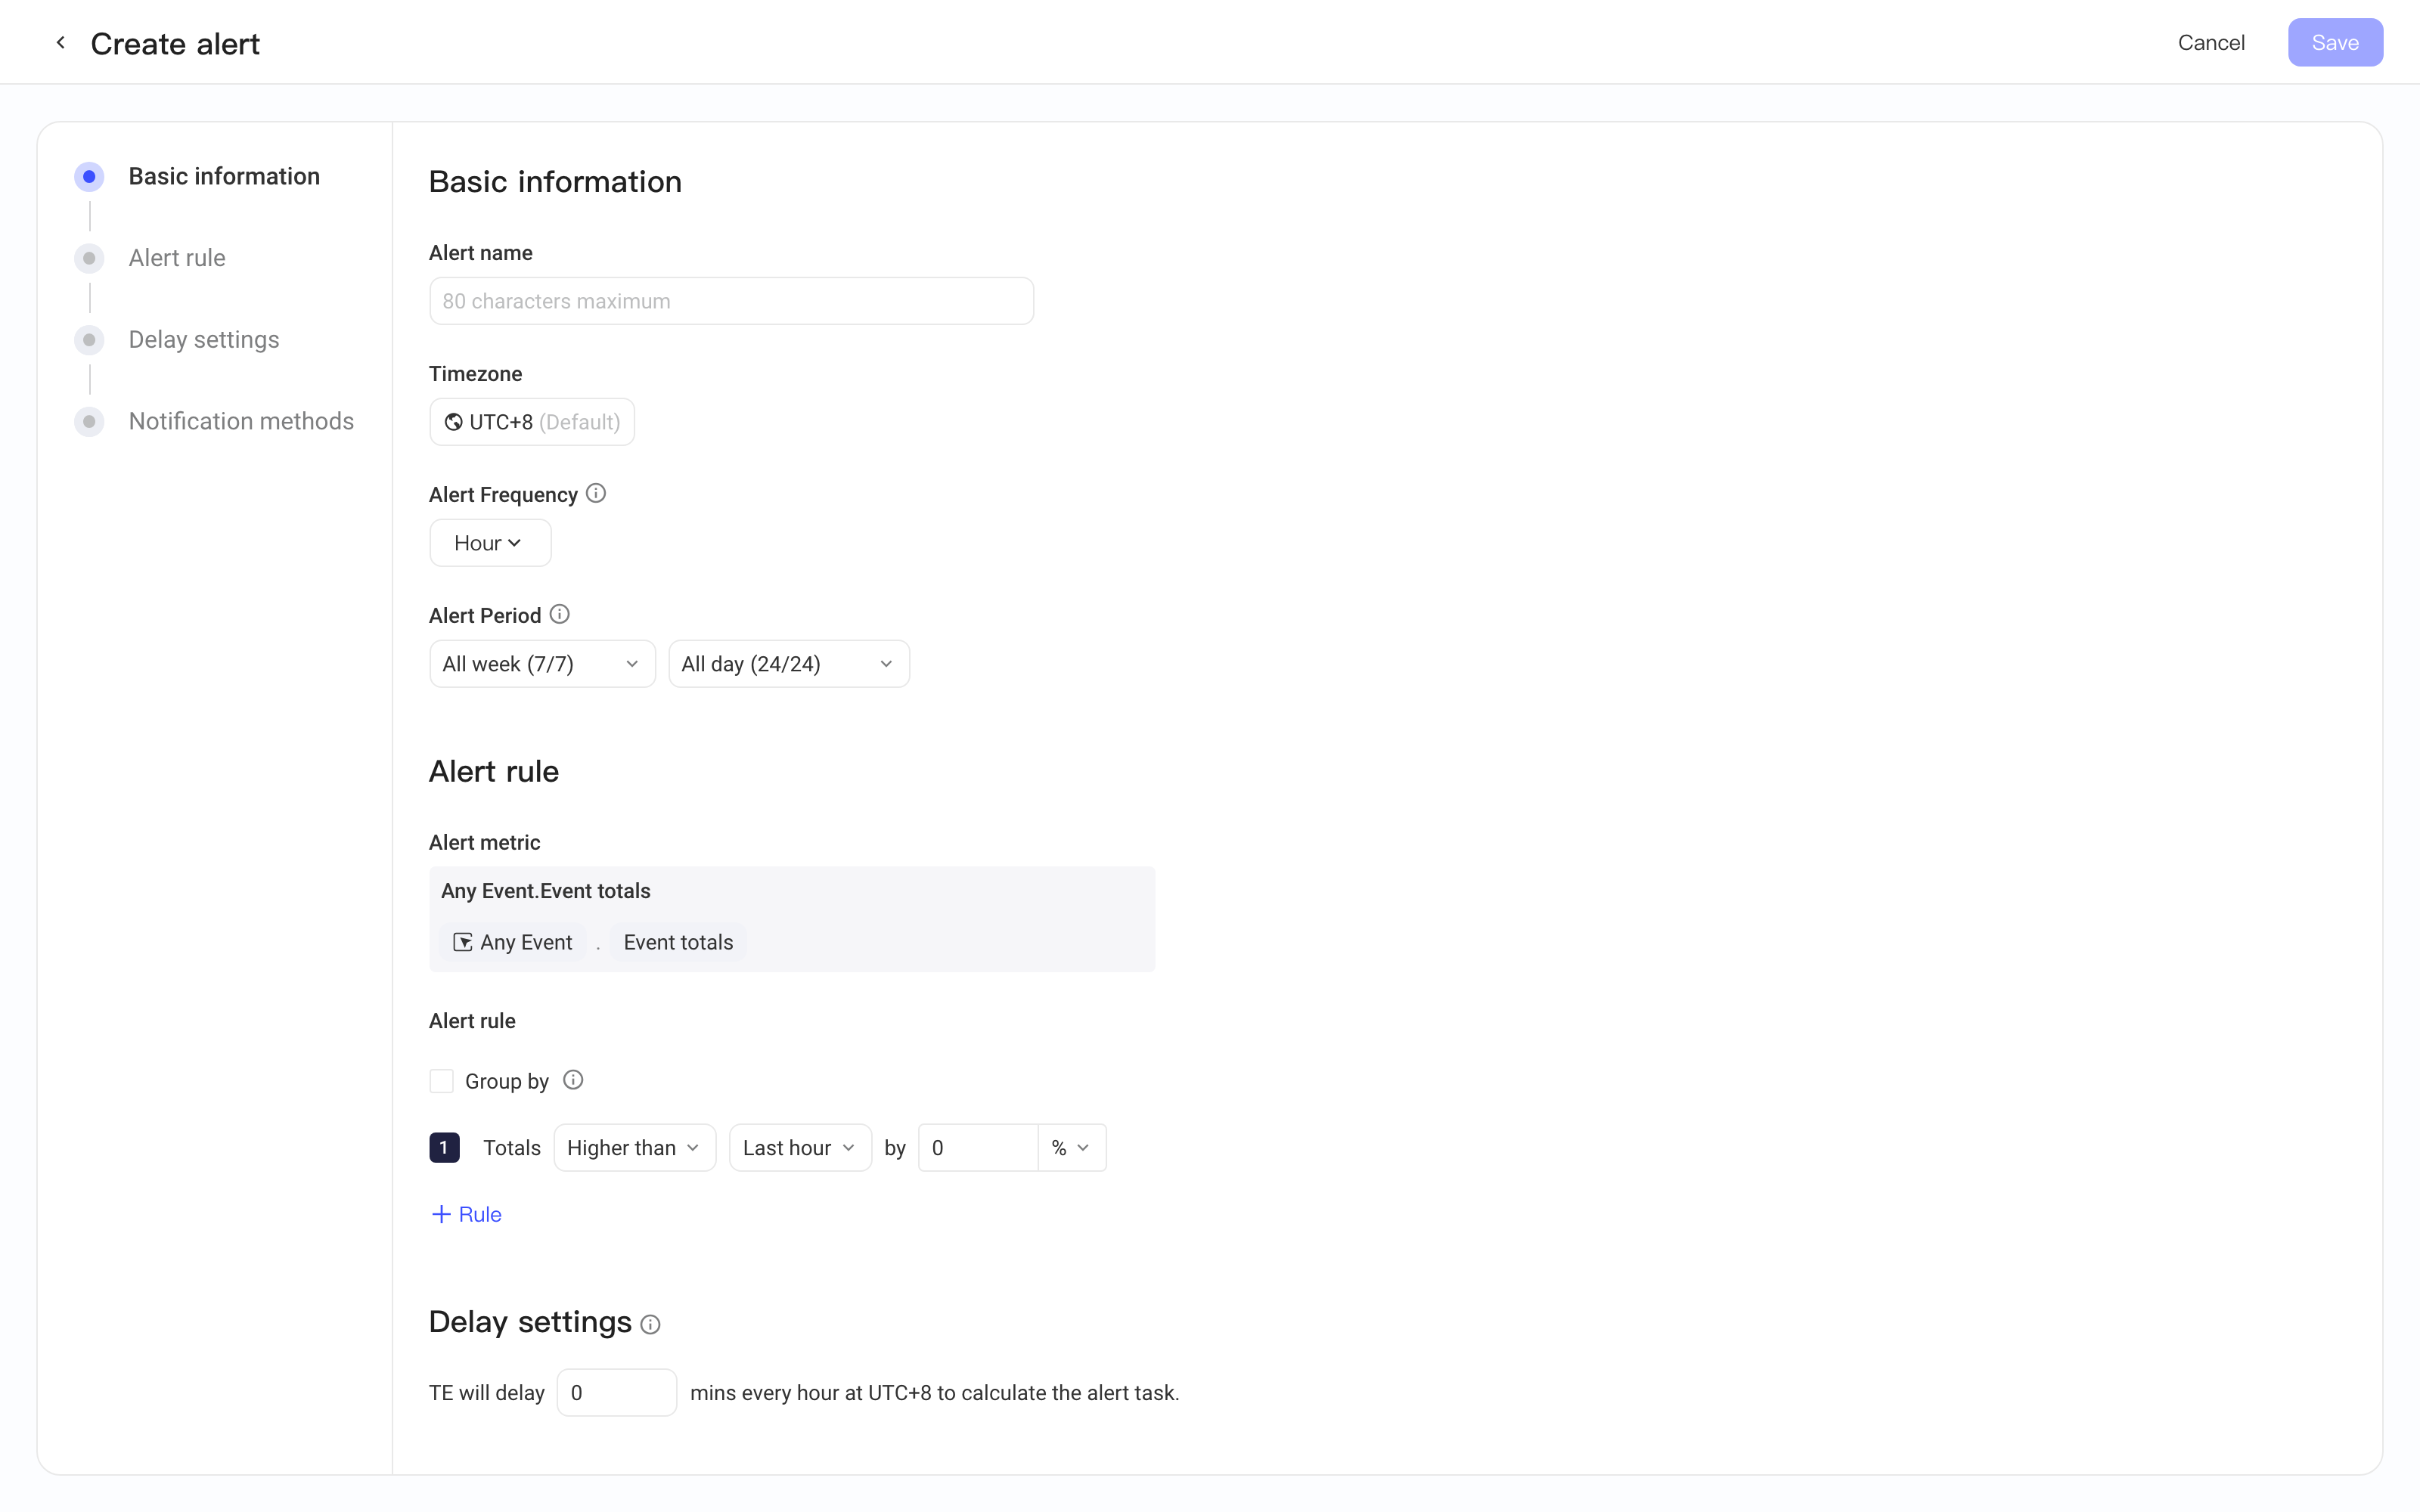The width and height of the screenshot is (2420, 1512).
Task: Click the rule number 1 badge
Action: [x=444, y=1147]
